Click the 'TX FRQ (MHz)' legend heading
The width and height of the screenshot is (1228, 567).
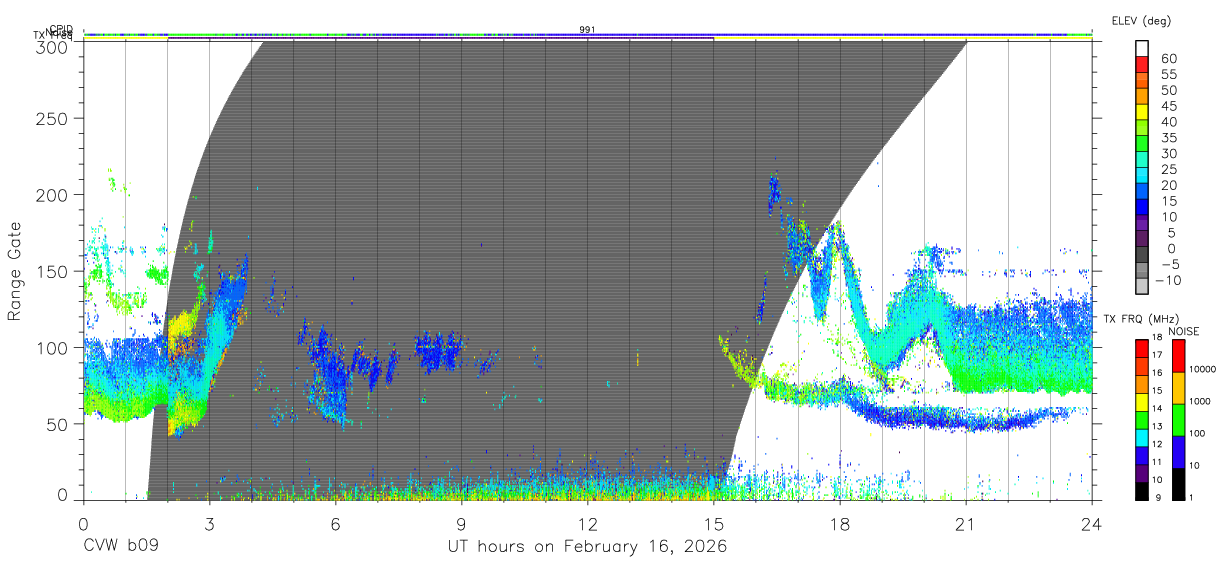pyautogui.click(x=1140, y=319)
